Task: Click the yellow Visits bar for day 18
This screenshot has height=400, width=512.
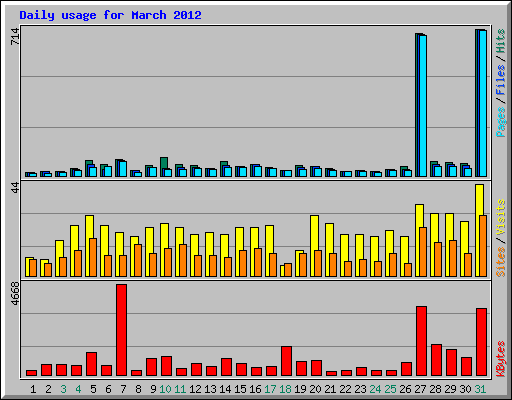Action: point(283,271)
